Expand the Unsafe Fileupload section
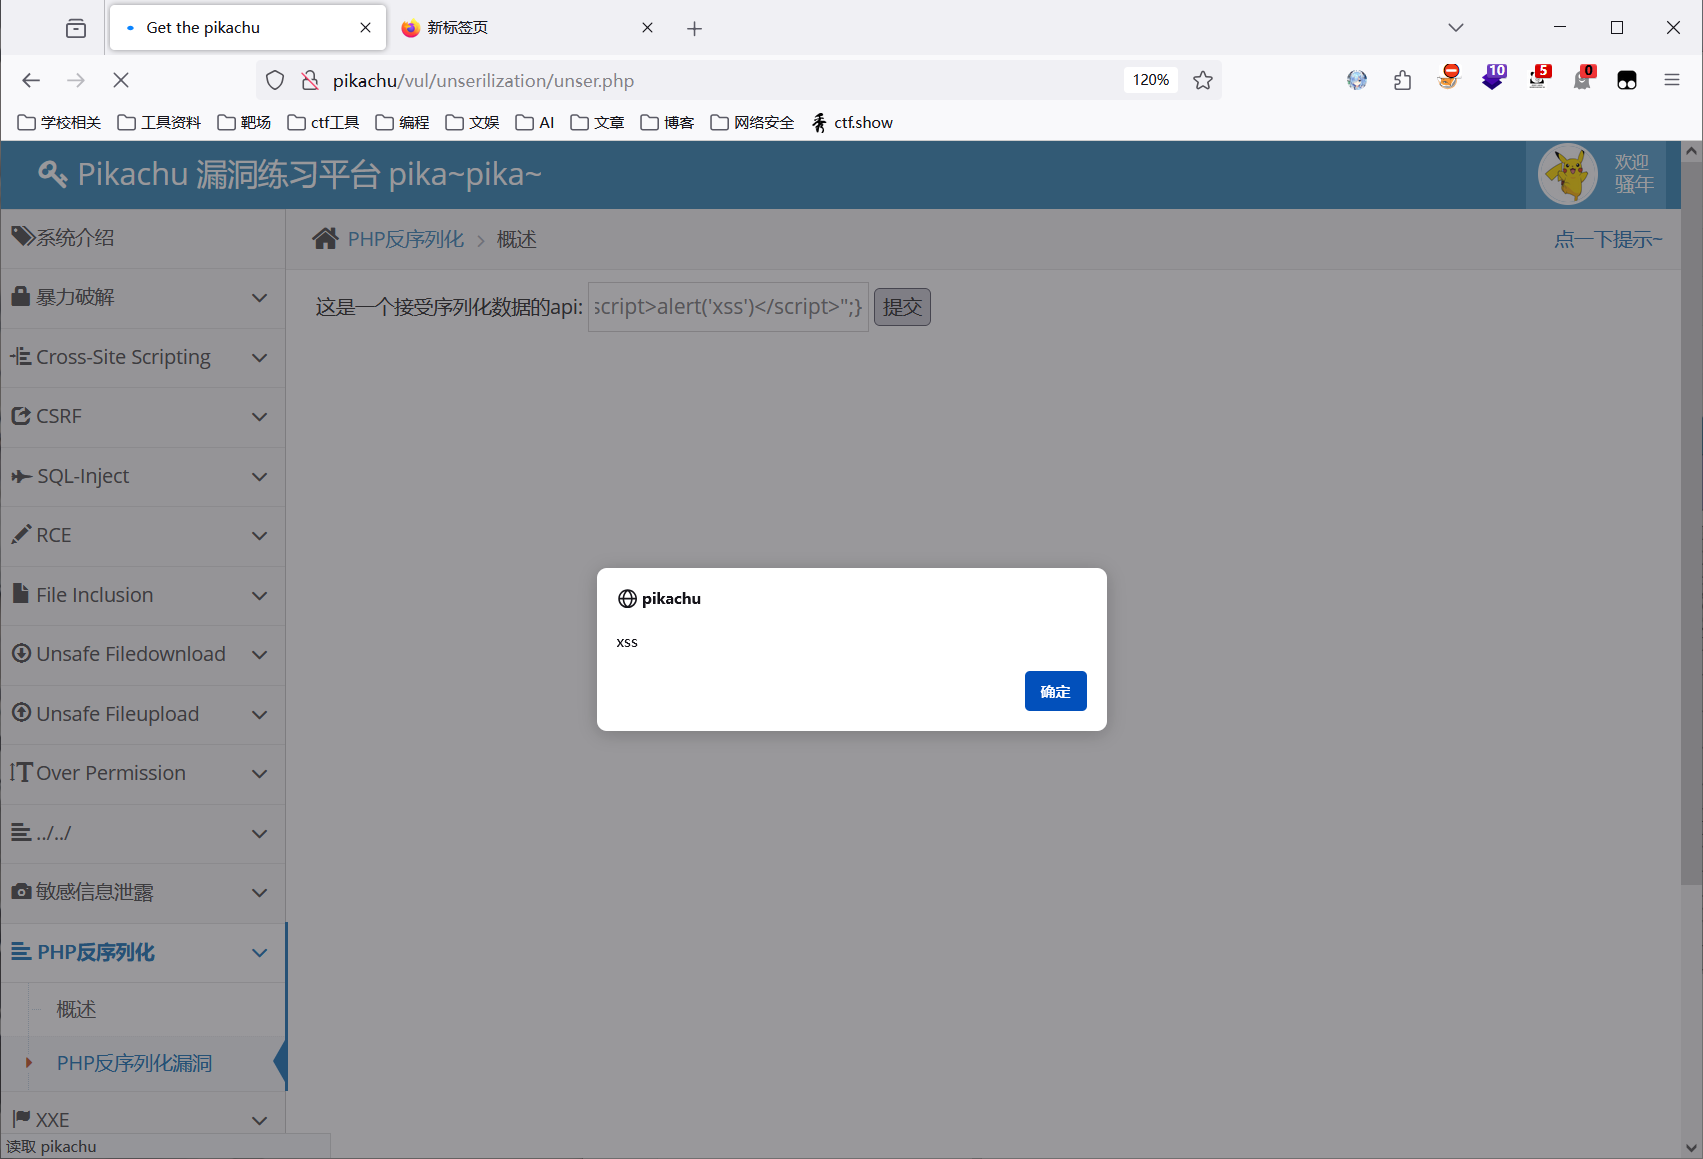This screenshot has height=1159, width=1703. point(143,714)
